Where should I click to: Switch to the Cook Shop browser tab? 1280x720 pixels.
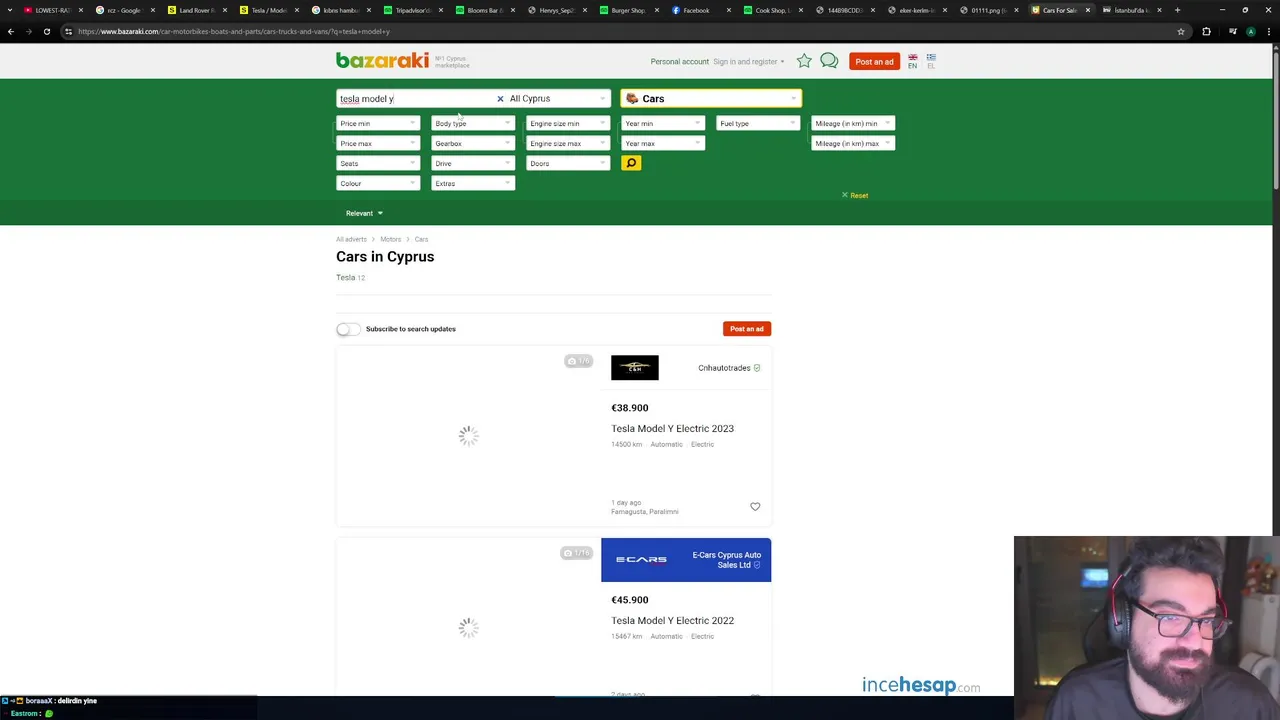pos(771,10)
